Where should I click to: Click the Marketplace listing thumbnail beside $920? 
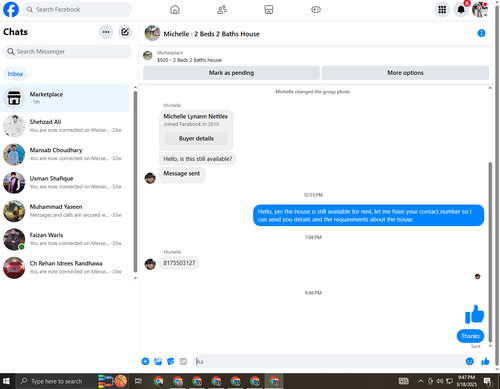148,55
